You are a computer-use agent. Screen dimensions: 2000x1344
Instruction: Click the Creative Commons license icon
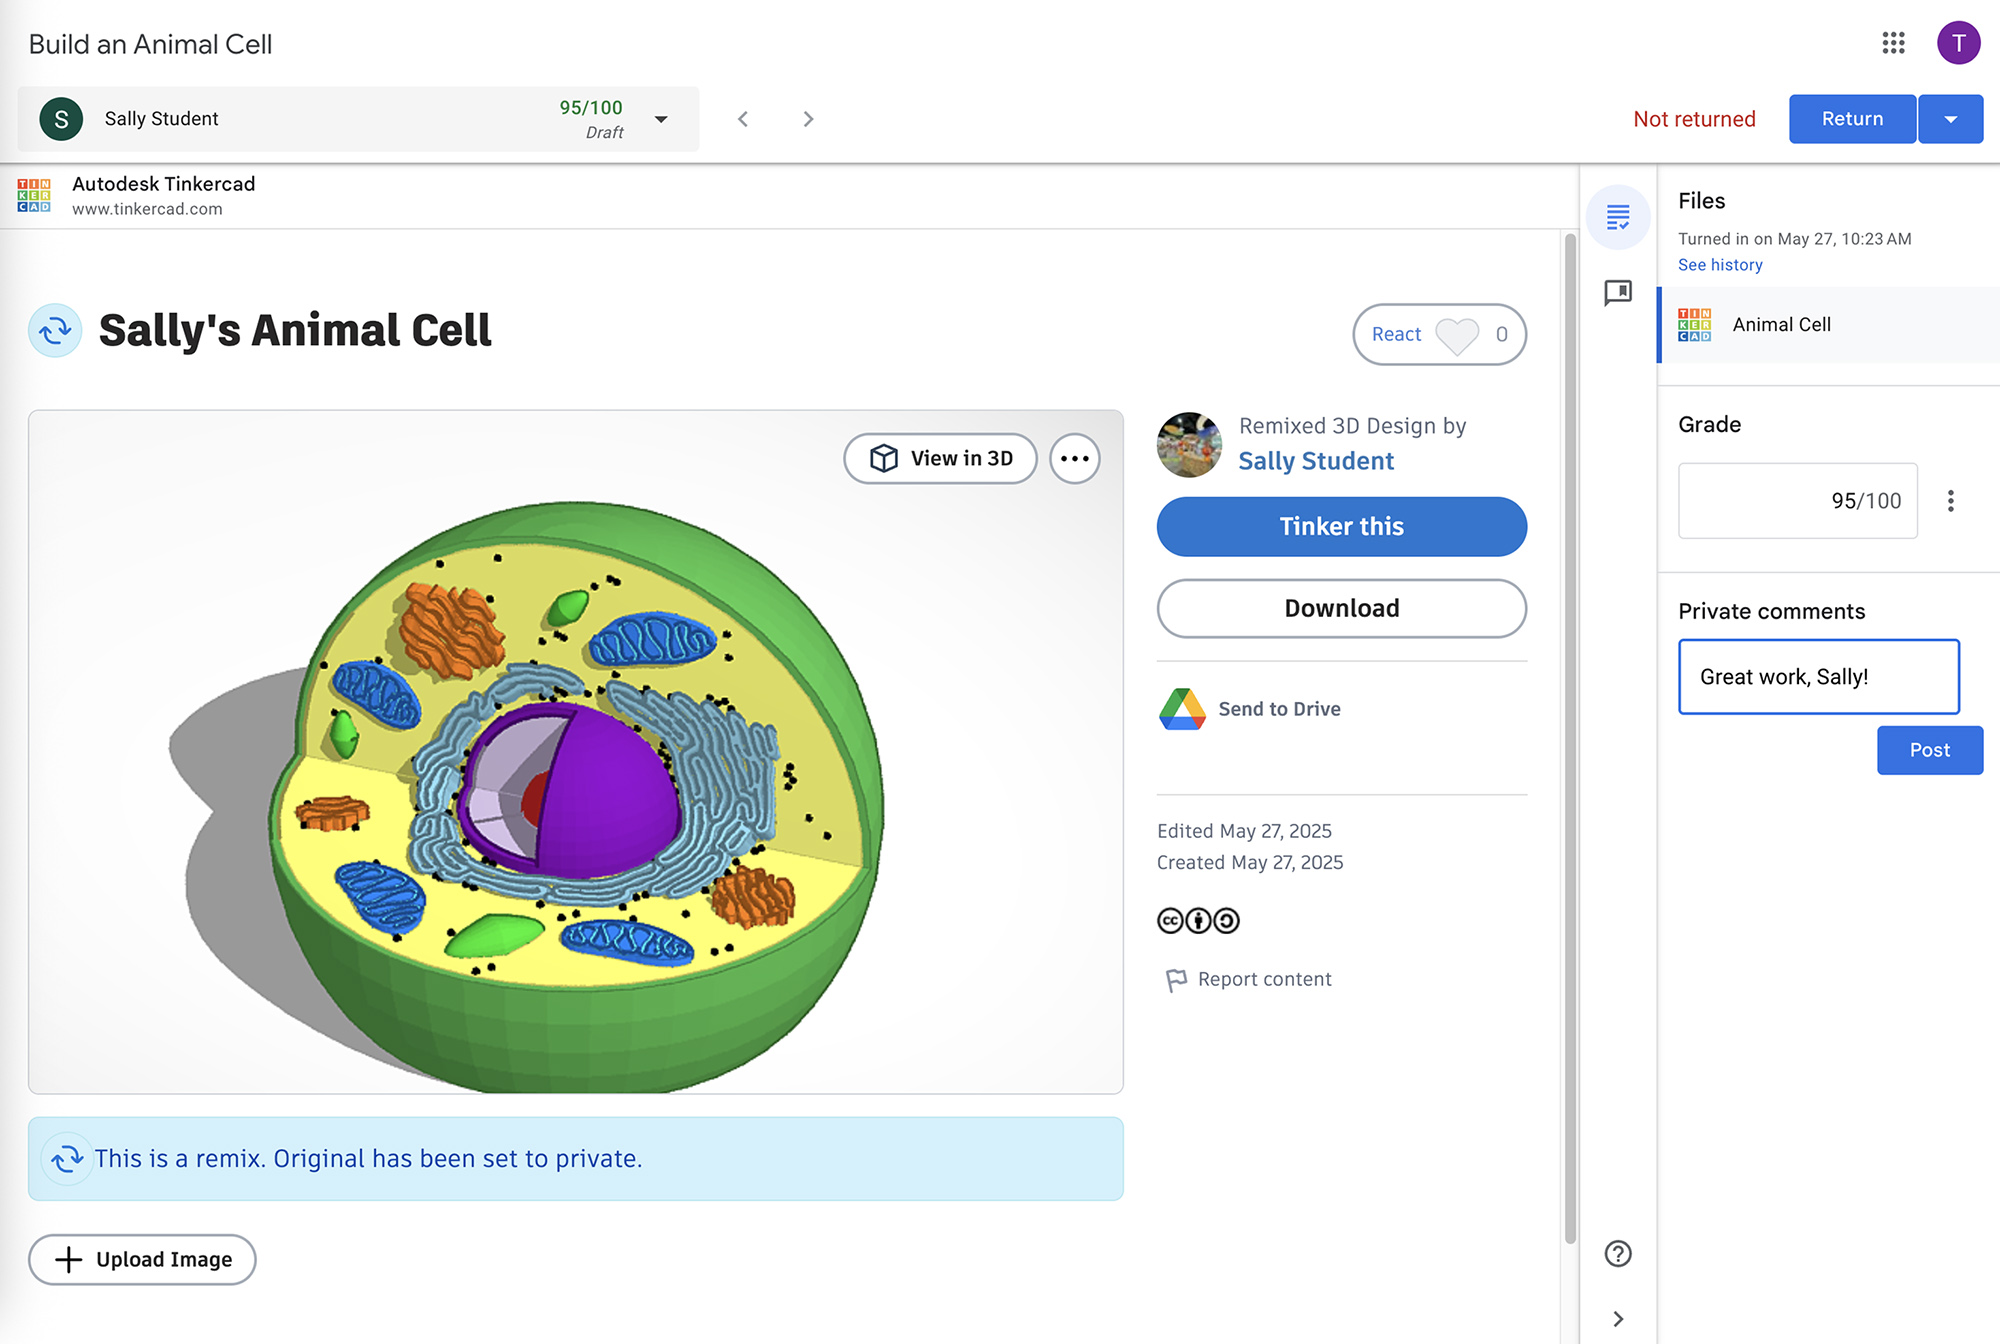(x=1170, y=920)
